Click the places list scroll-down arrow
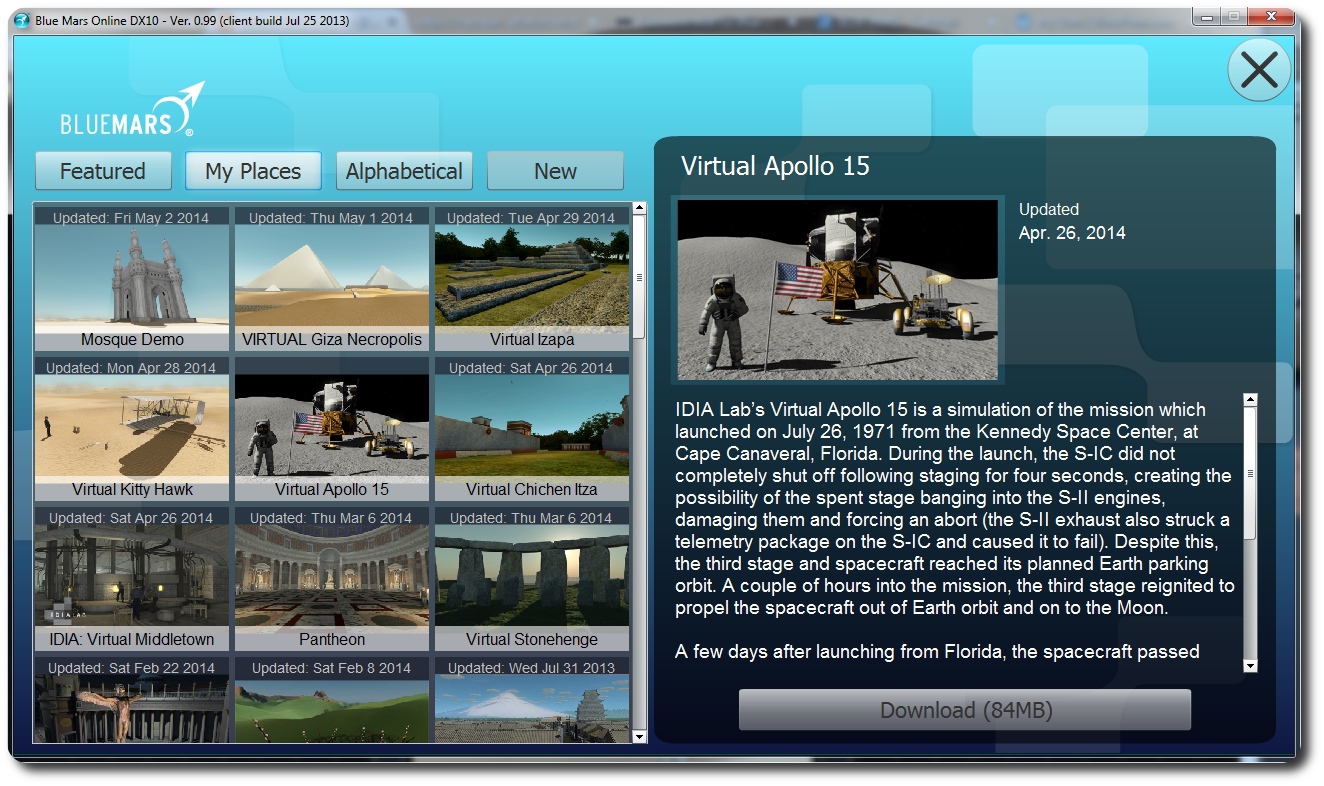The width and height of the screenshot is (1324, 786). (640, 736)
